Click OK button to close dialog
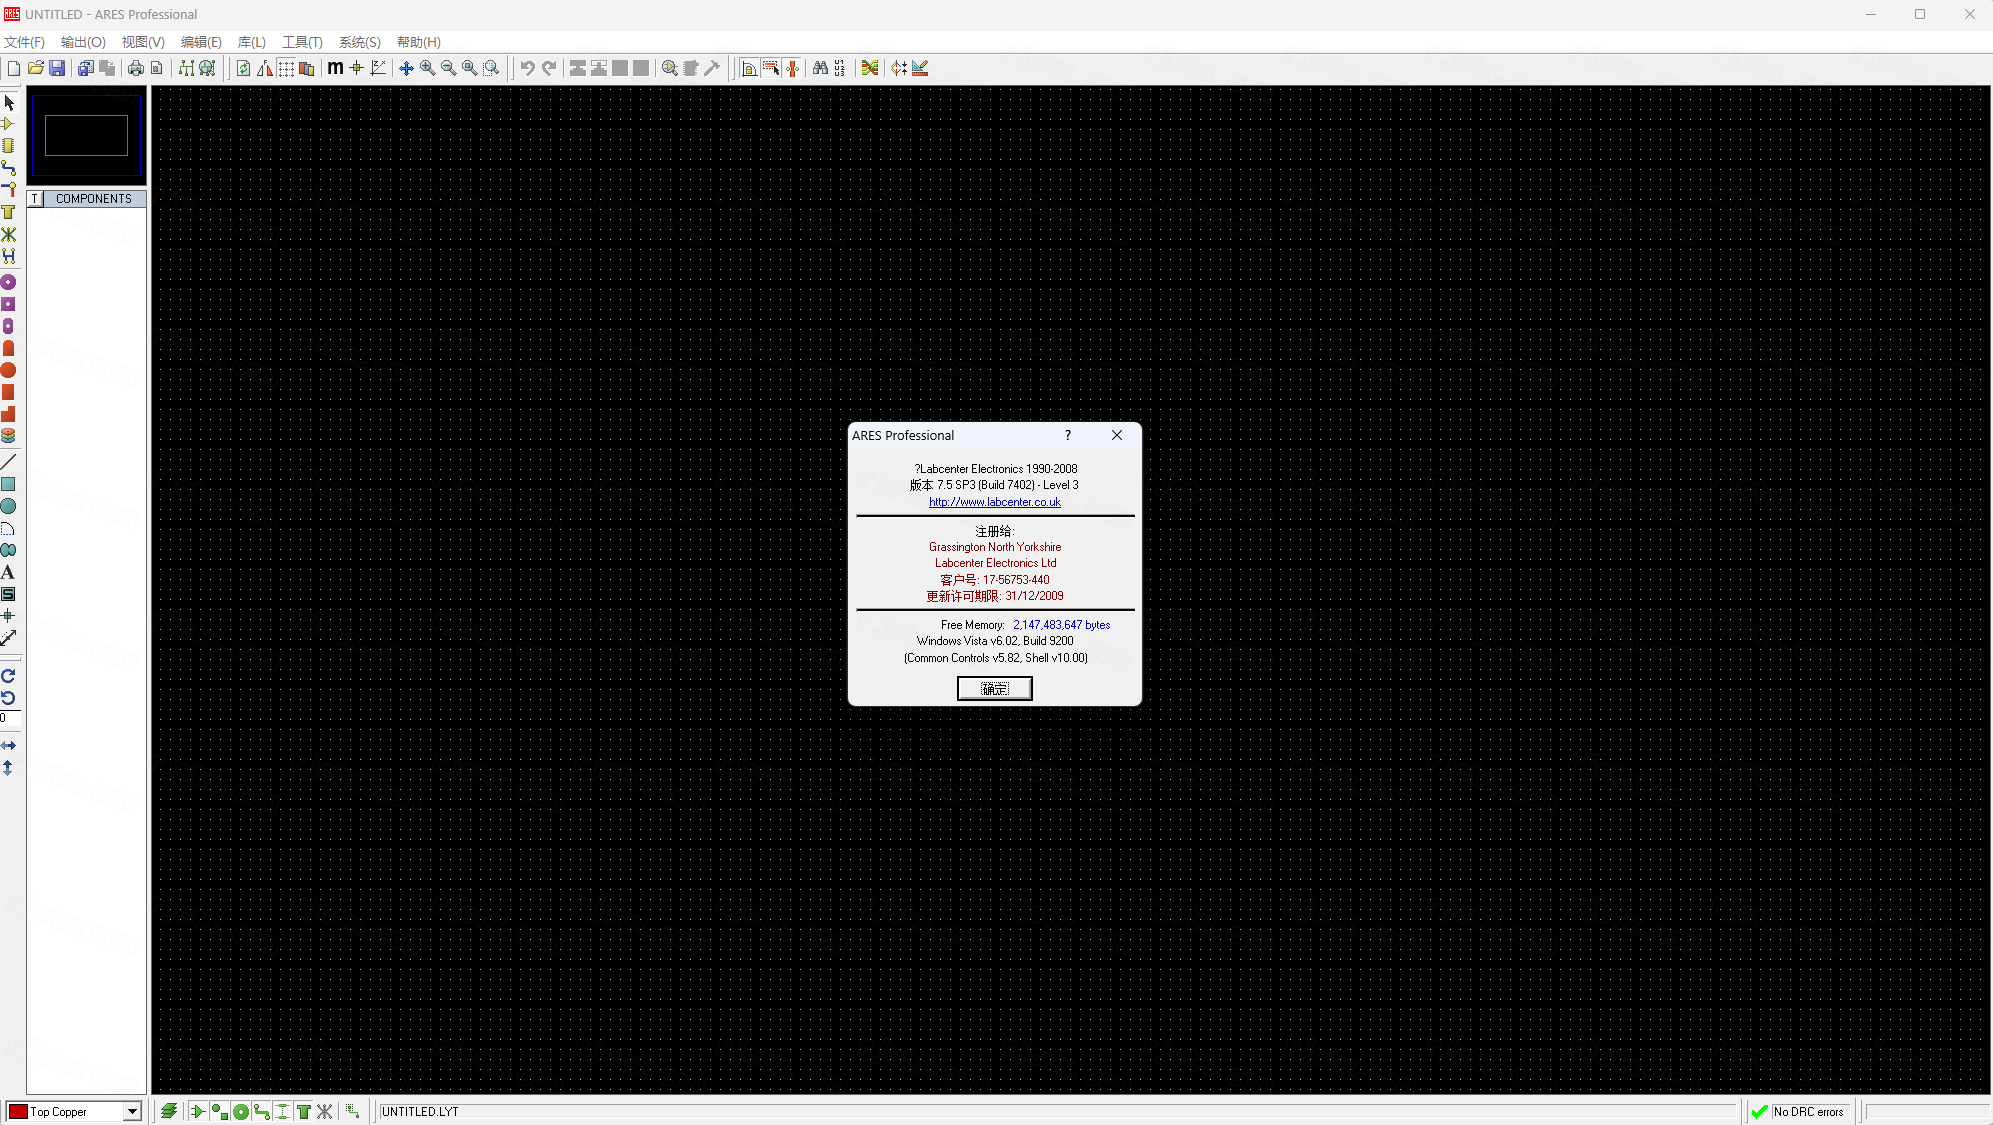 pyautogui.click(x=995, y=687)
